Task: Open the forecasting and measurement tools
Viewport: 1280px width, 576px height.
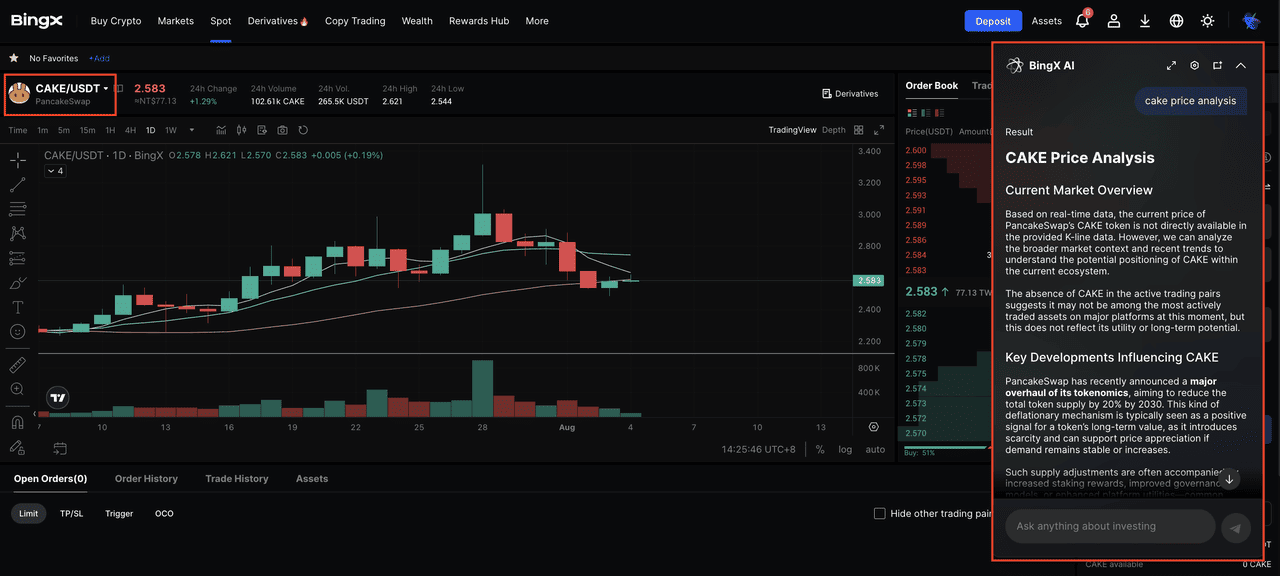Action: coord(17,258)
